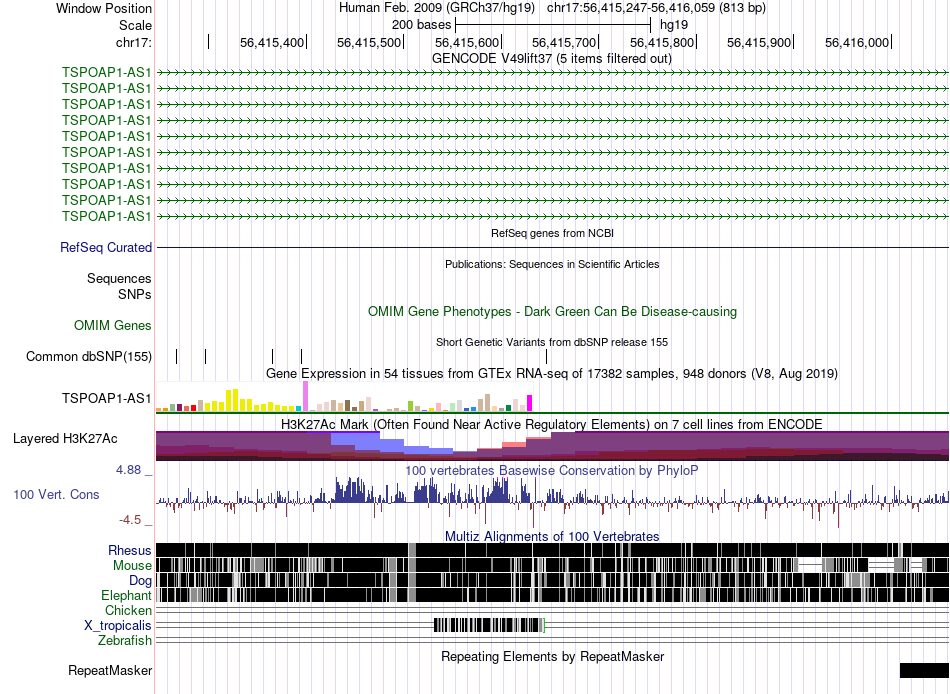The image size is (950, 694).
Task: Click the Chicken alignment label
Action: [x=128, y=610]
